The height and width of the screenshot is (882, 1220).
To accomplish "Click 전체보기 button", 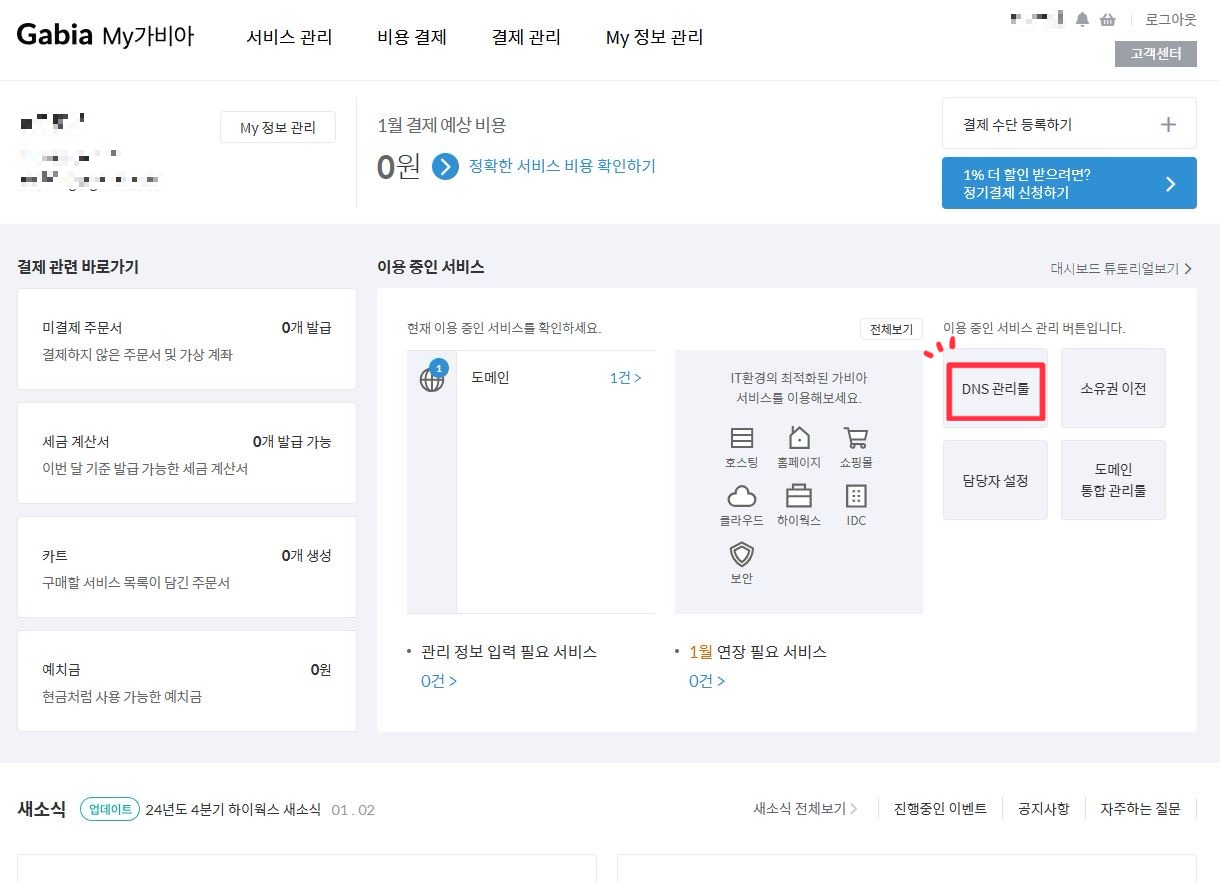I will click(891, 329).
